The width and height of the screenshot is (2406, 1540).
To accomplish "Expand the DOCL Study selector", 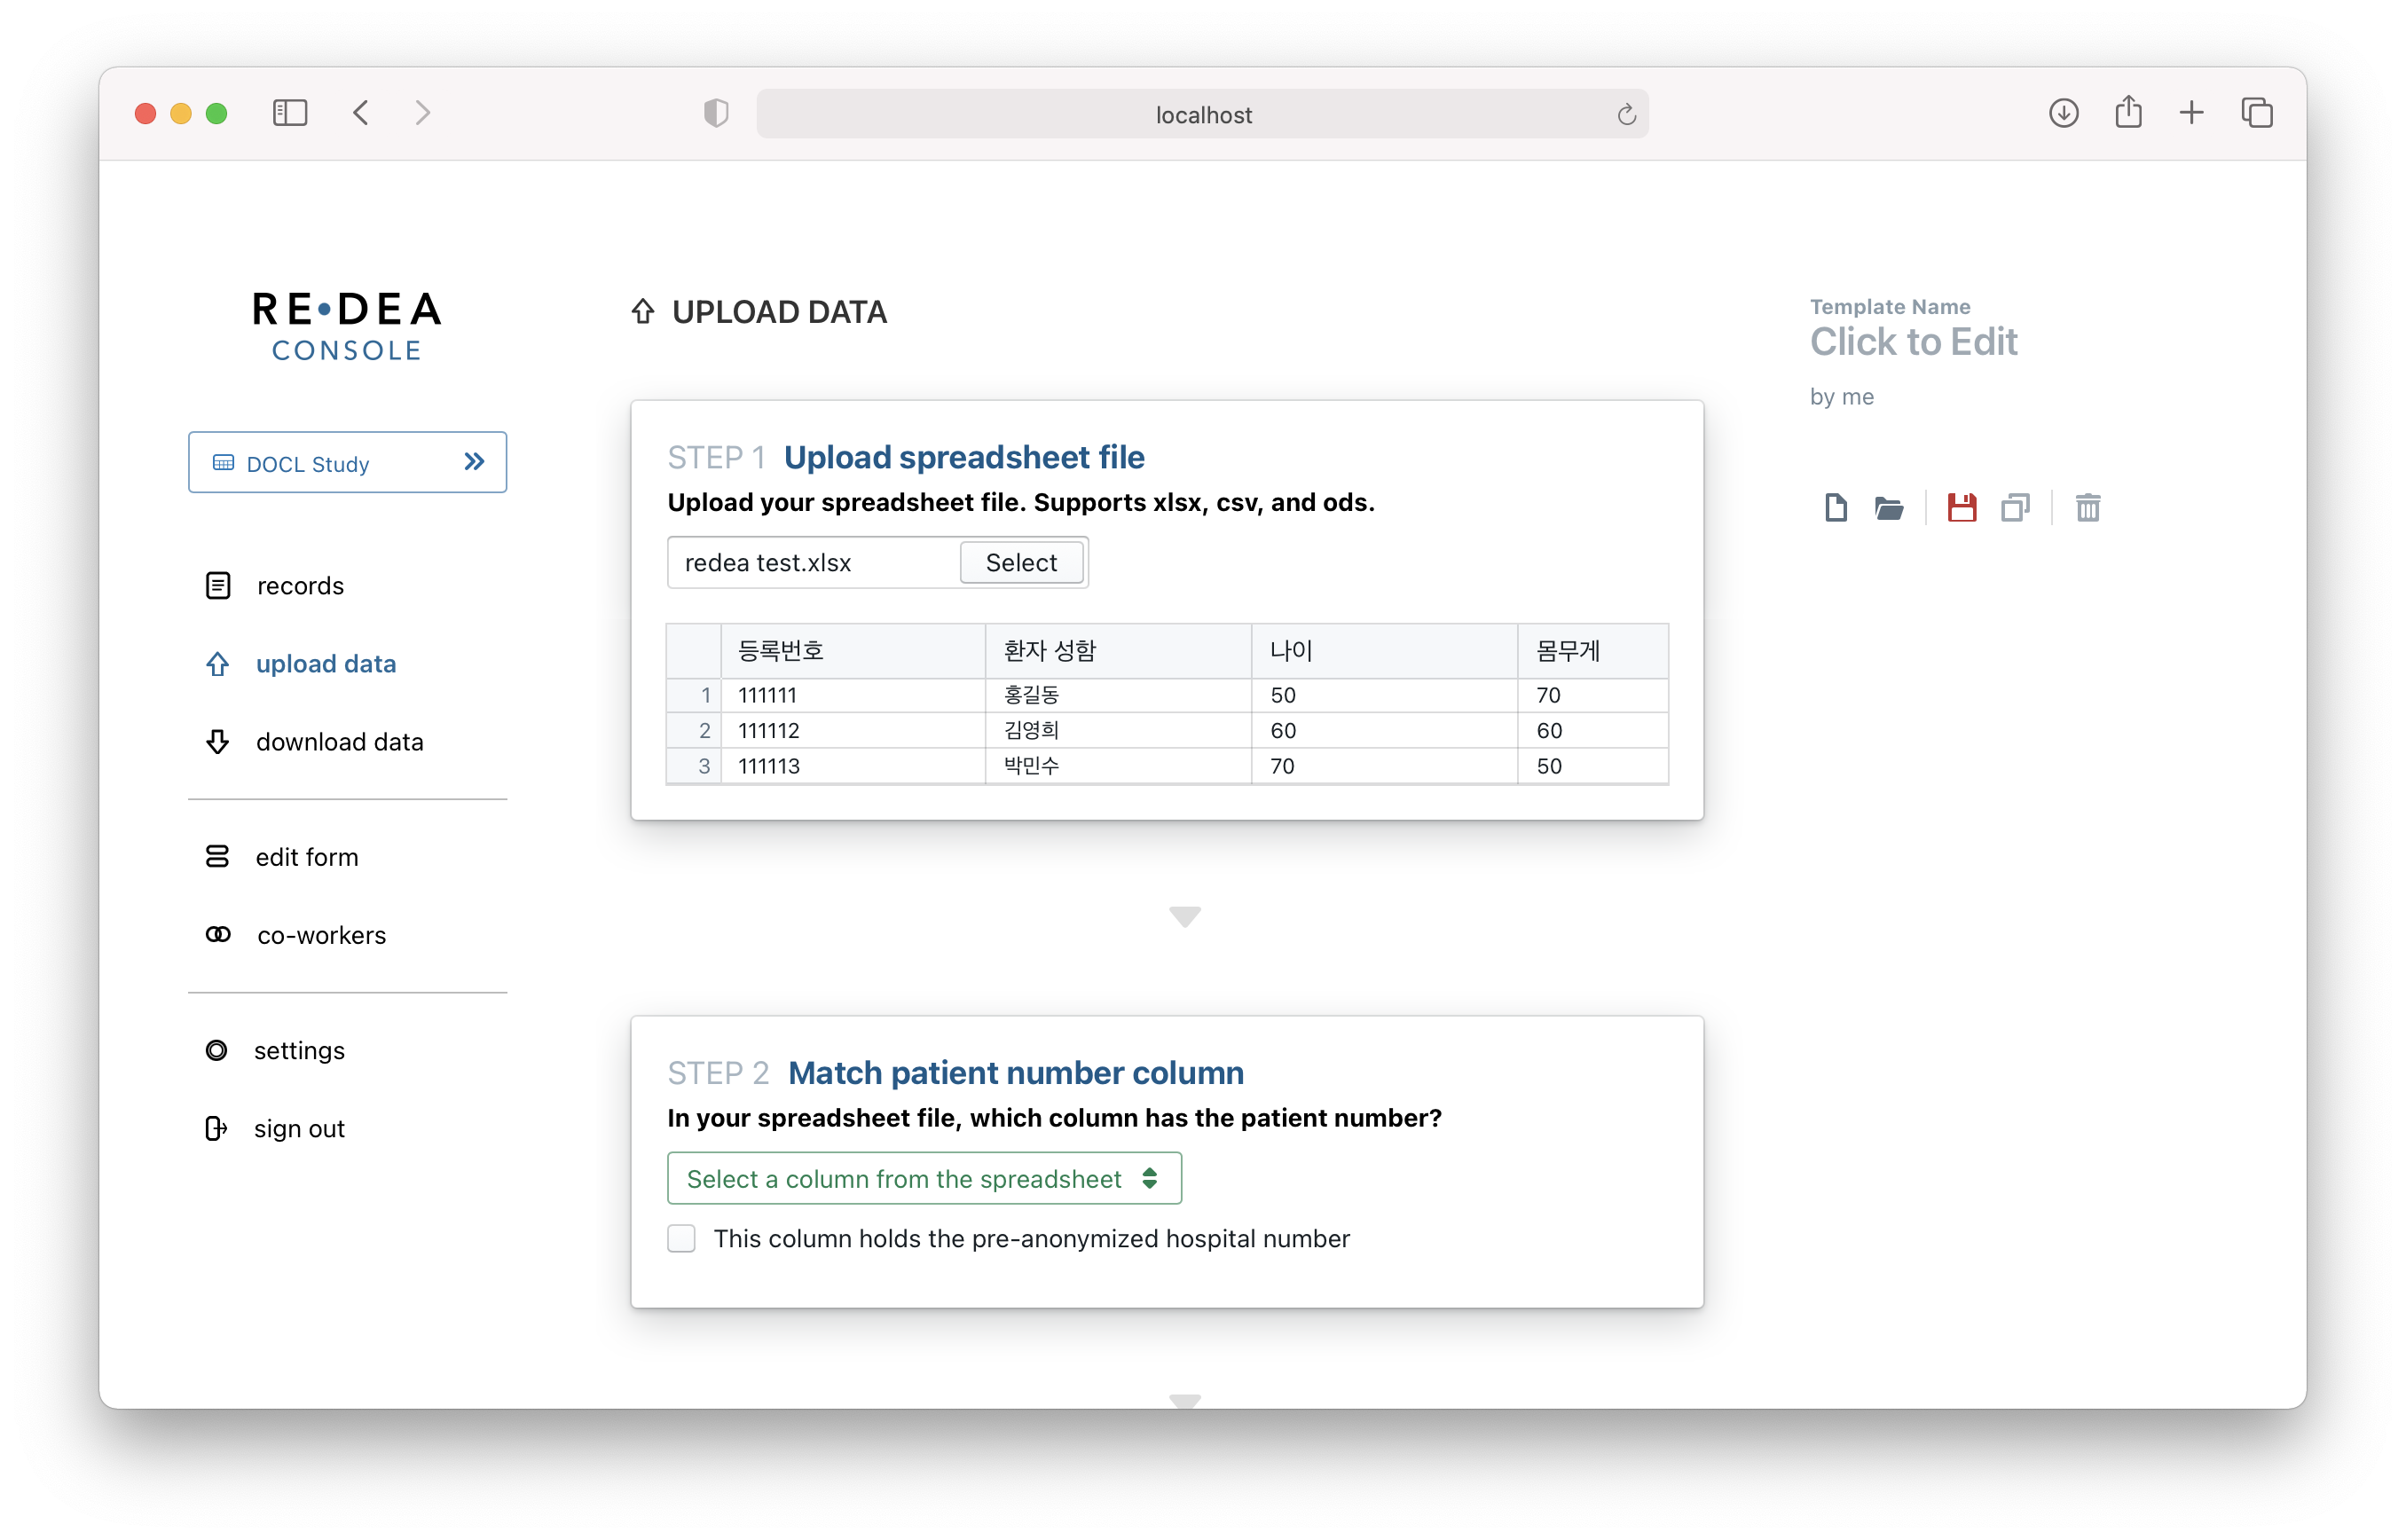I will point(347,463).
